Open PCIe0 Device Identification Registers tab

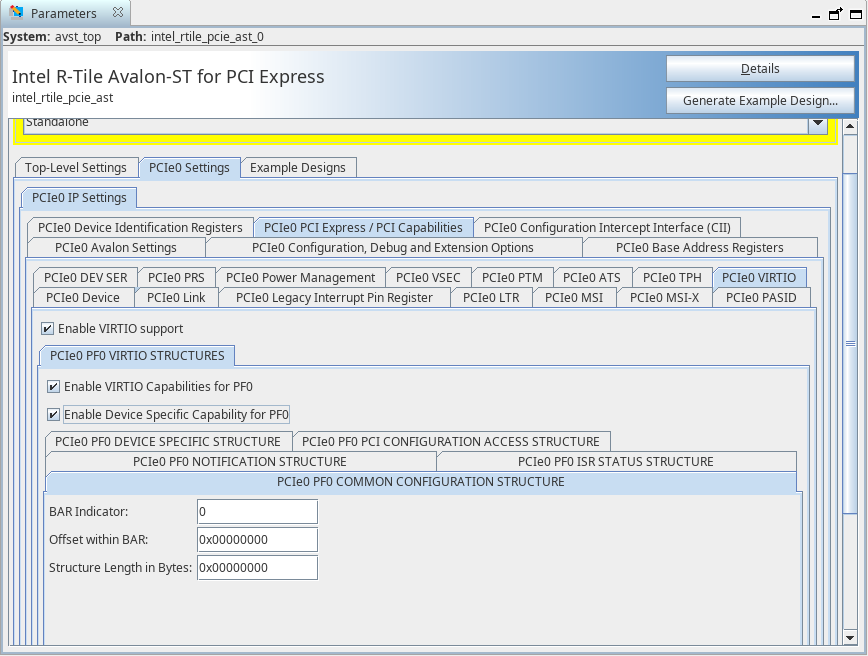pos(140,228)
